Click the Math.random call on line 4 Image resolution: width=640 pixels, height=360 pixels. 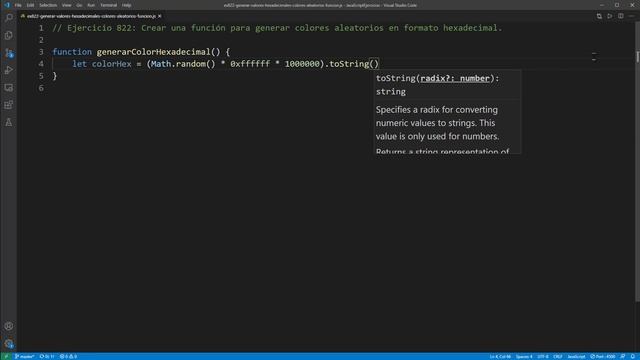coord(183,64)
